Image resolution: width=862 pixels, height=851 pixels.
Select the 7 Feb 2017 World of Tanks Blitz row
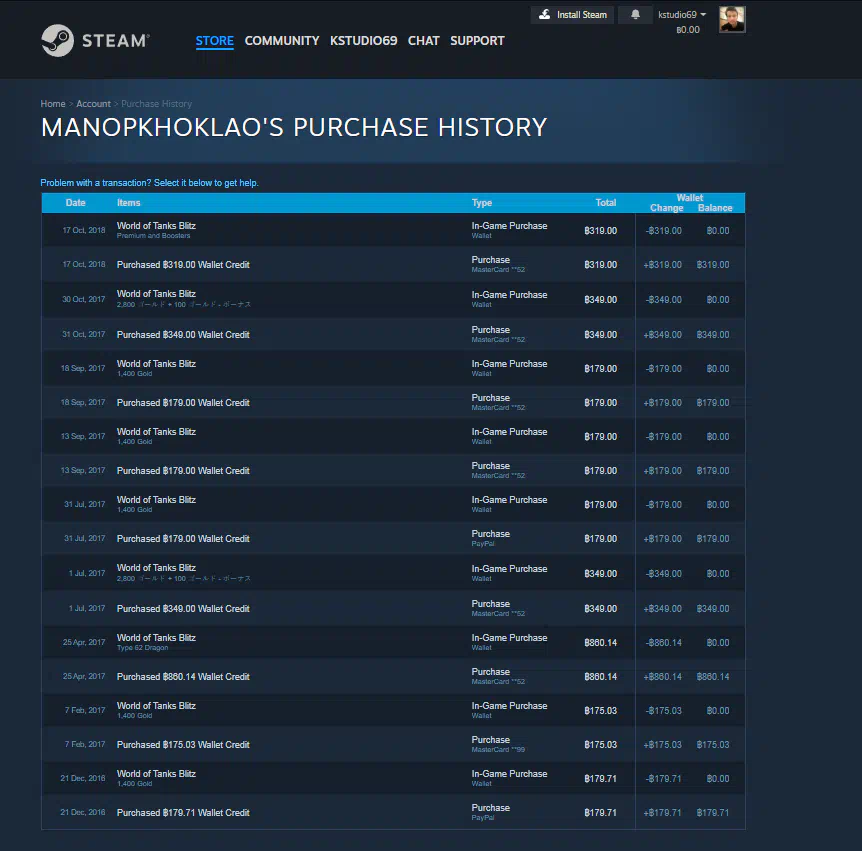click(393, 710)
